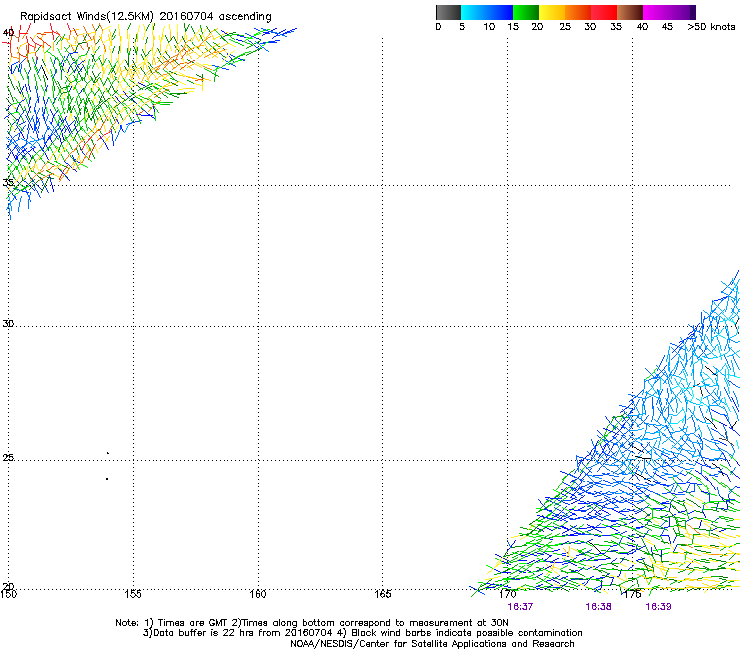Image resolution: width=740 pixels, height=650 pixels.
Task: Click the latitude label 30
Action: click(8, 323)
